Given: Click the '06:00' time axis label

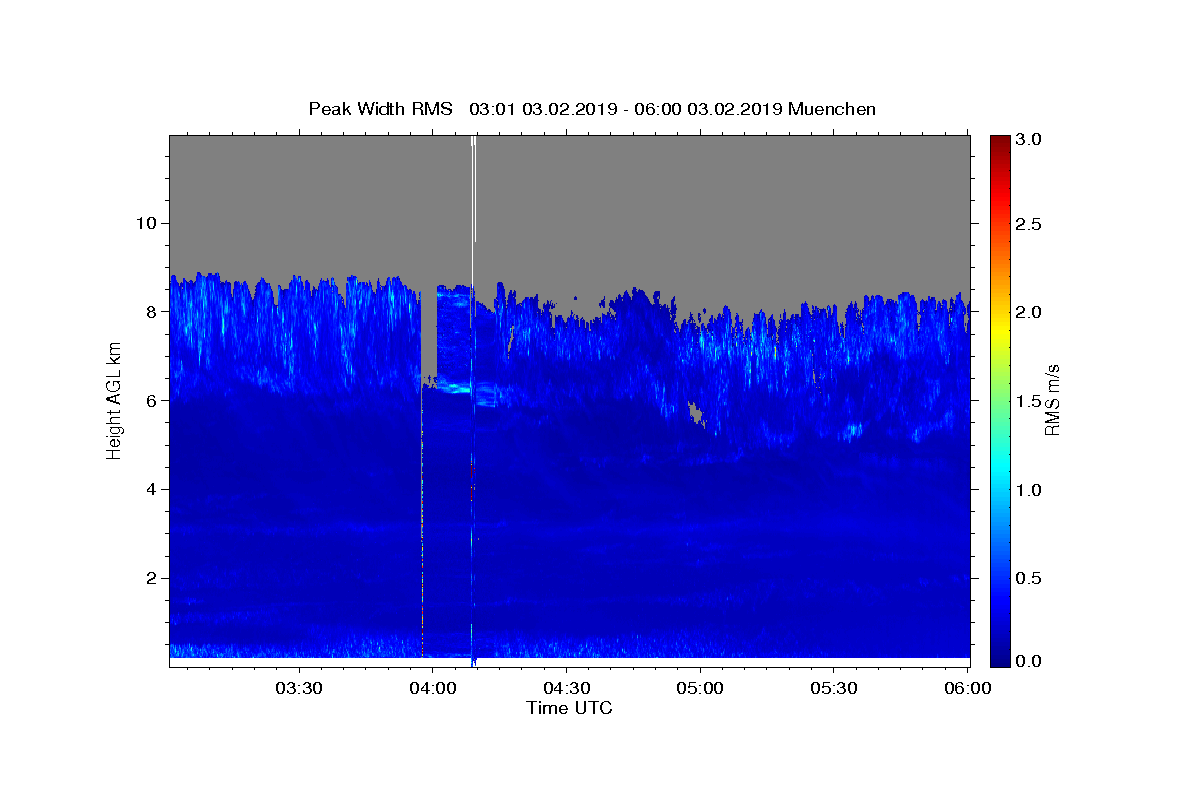Looking at the screenshot, I should click(967, 688).
